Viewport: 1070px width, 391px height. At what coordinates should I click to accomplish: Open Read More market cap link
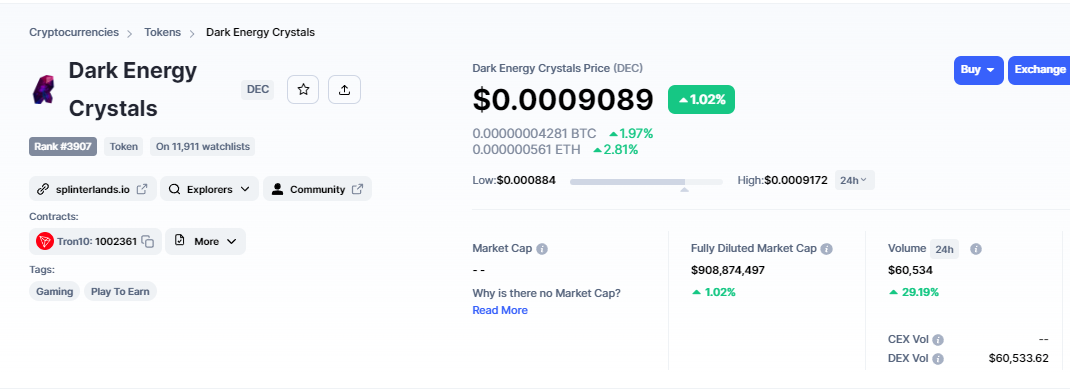coord(500,310)
